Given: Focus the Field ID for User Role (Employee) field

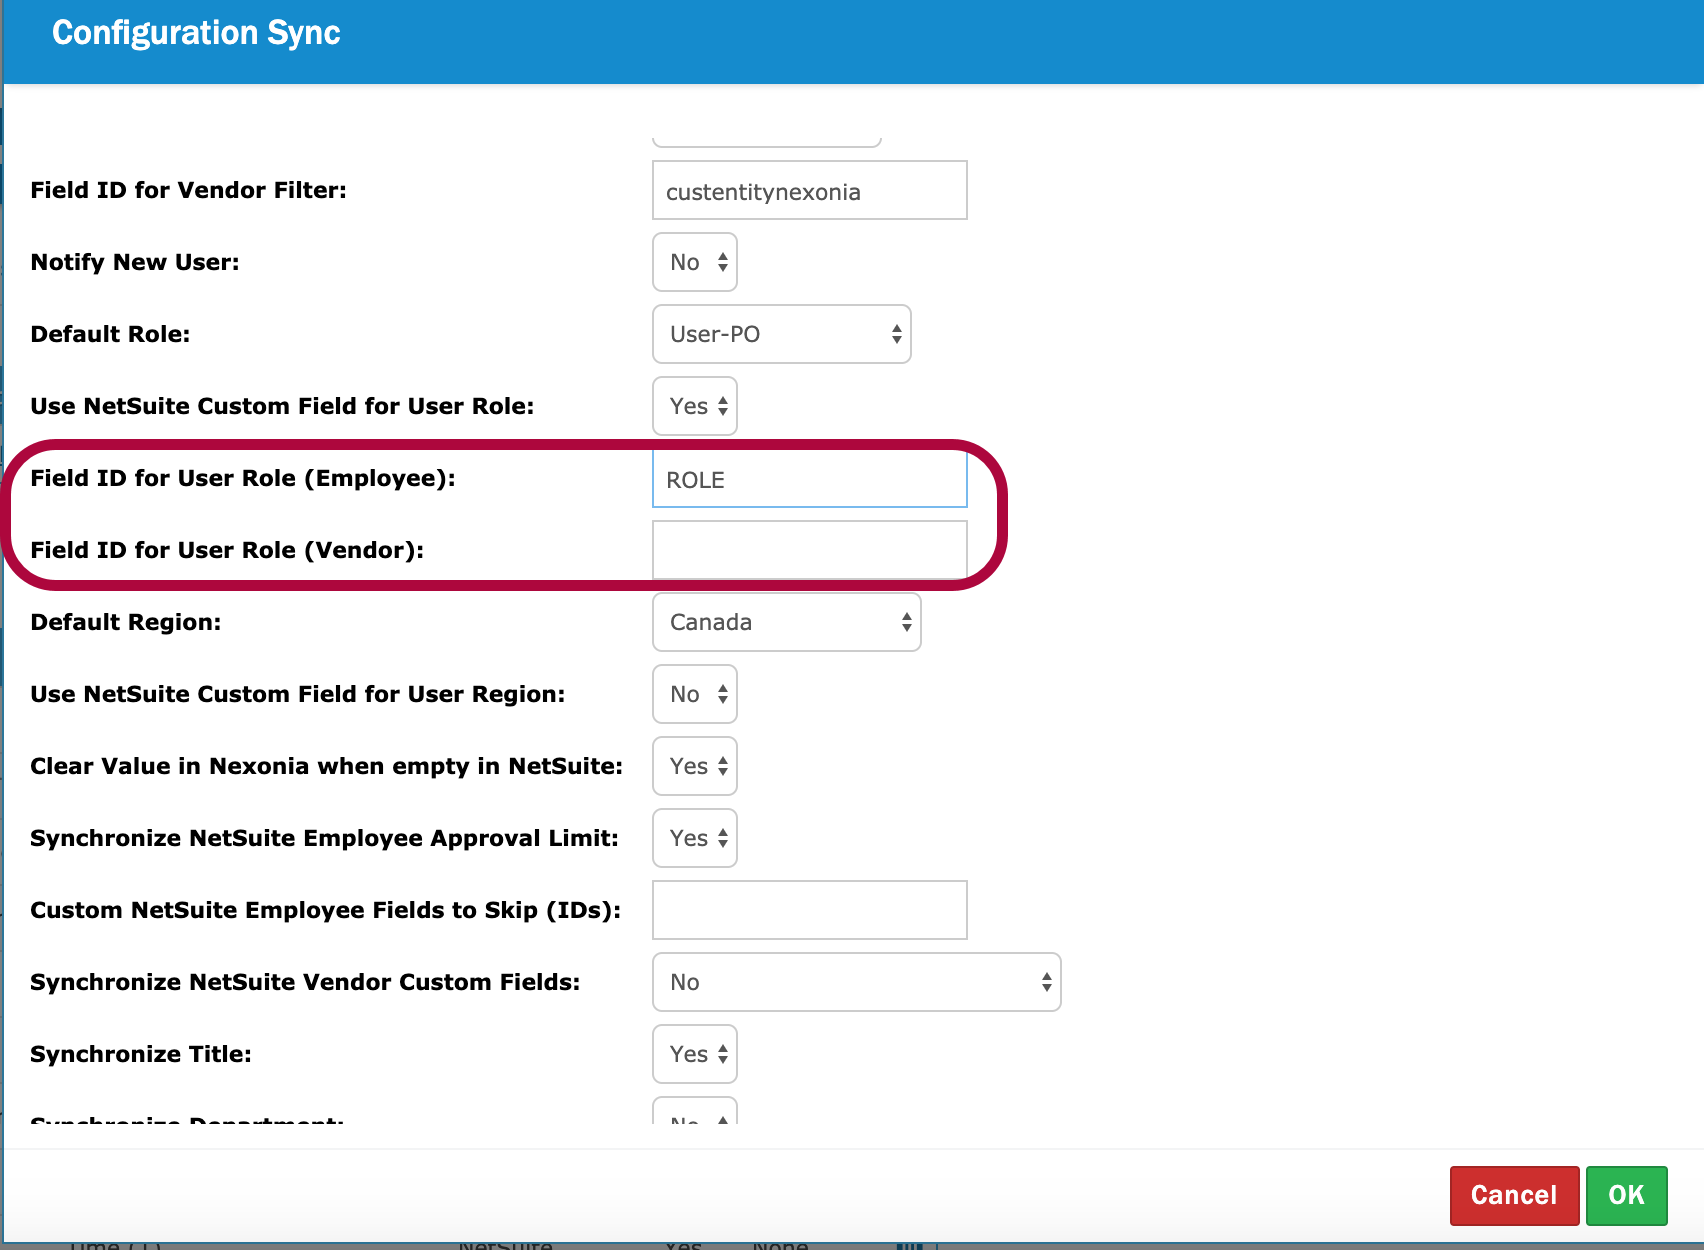Looking at the screenshot, I should 809,479.
